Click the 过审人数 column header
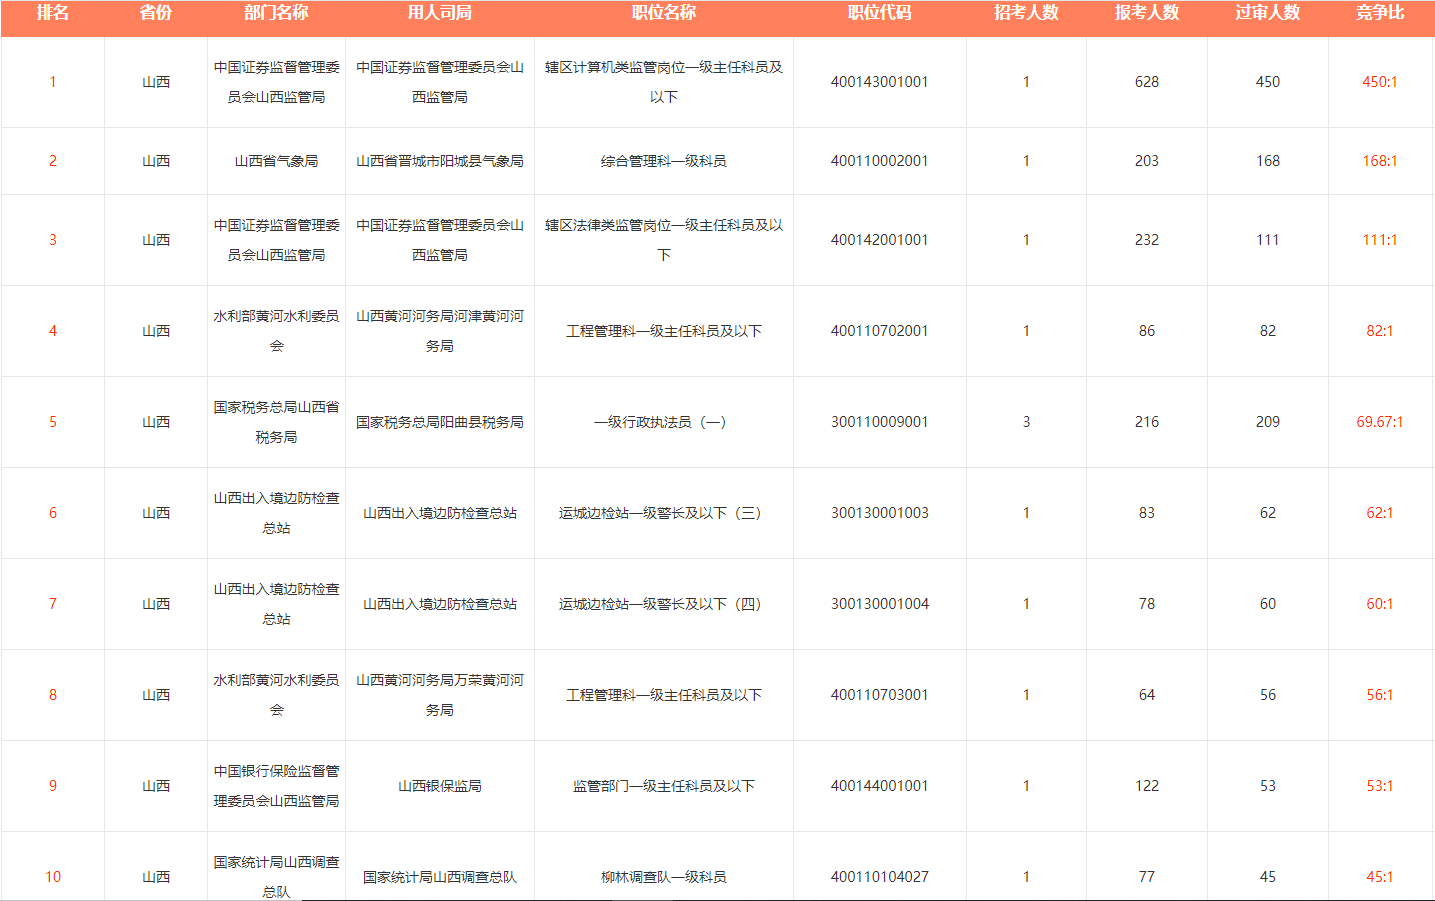This screenshot has width=1435, height=901. coord(1267,13)
